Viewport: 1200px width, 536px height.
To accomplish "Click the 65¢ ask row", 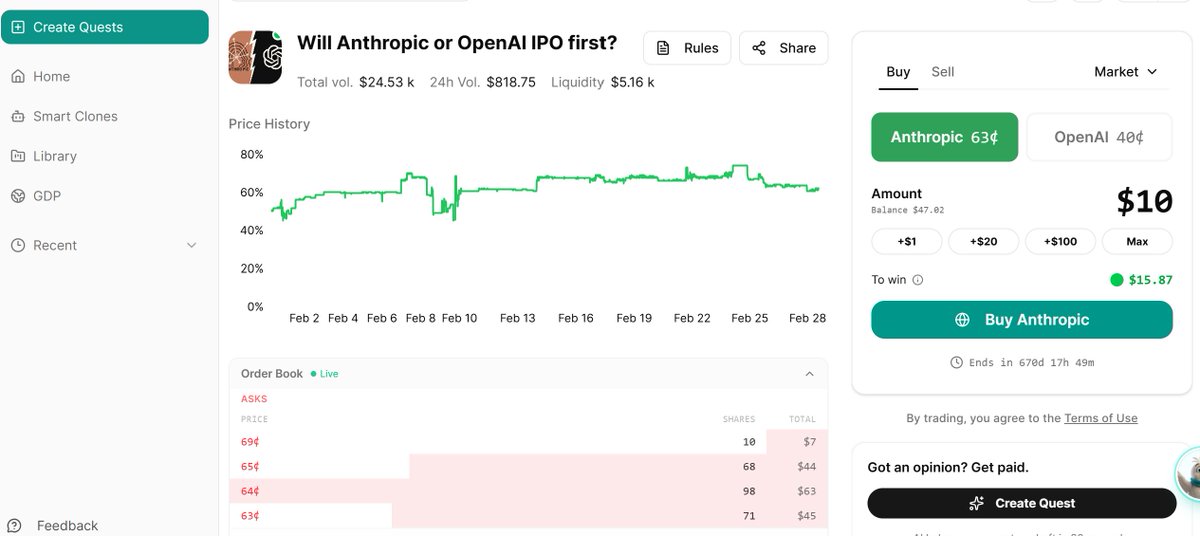I will click(x=528, y=466).
